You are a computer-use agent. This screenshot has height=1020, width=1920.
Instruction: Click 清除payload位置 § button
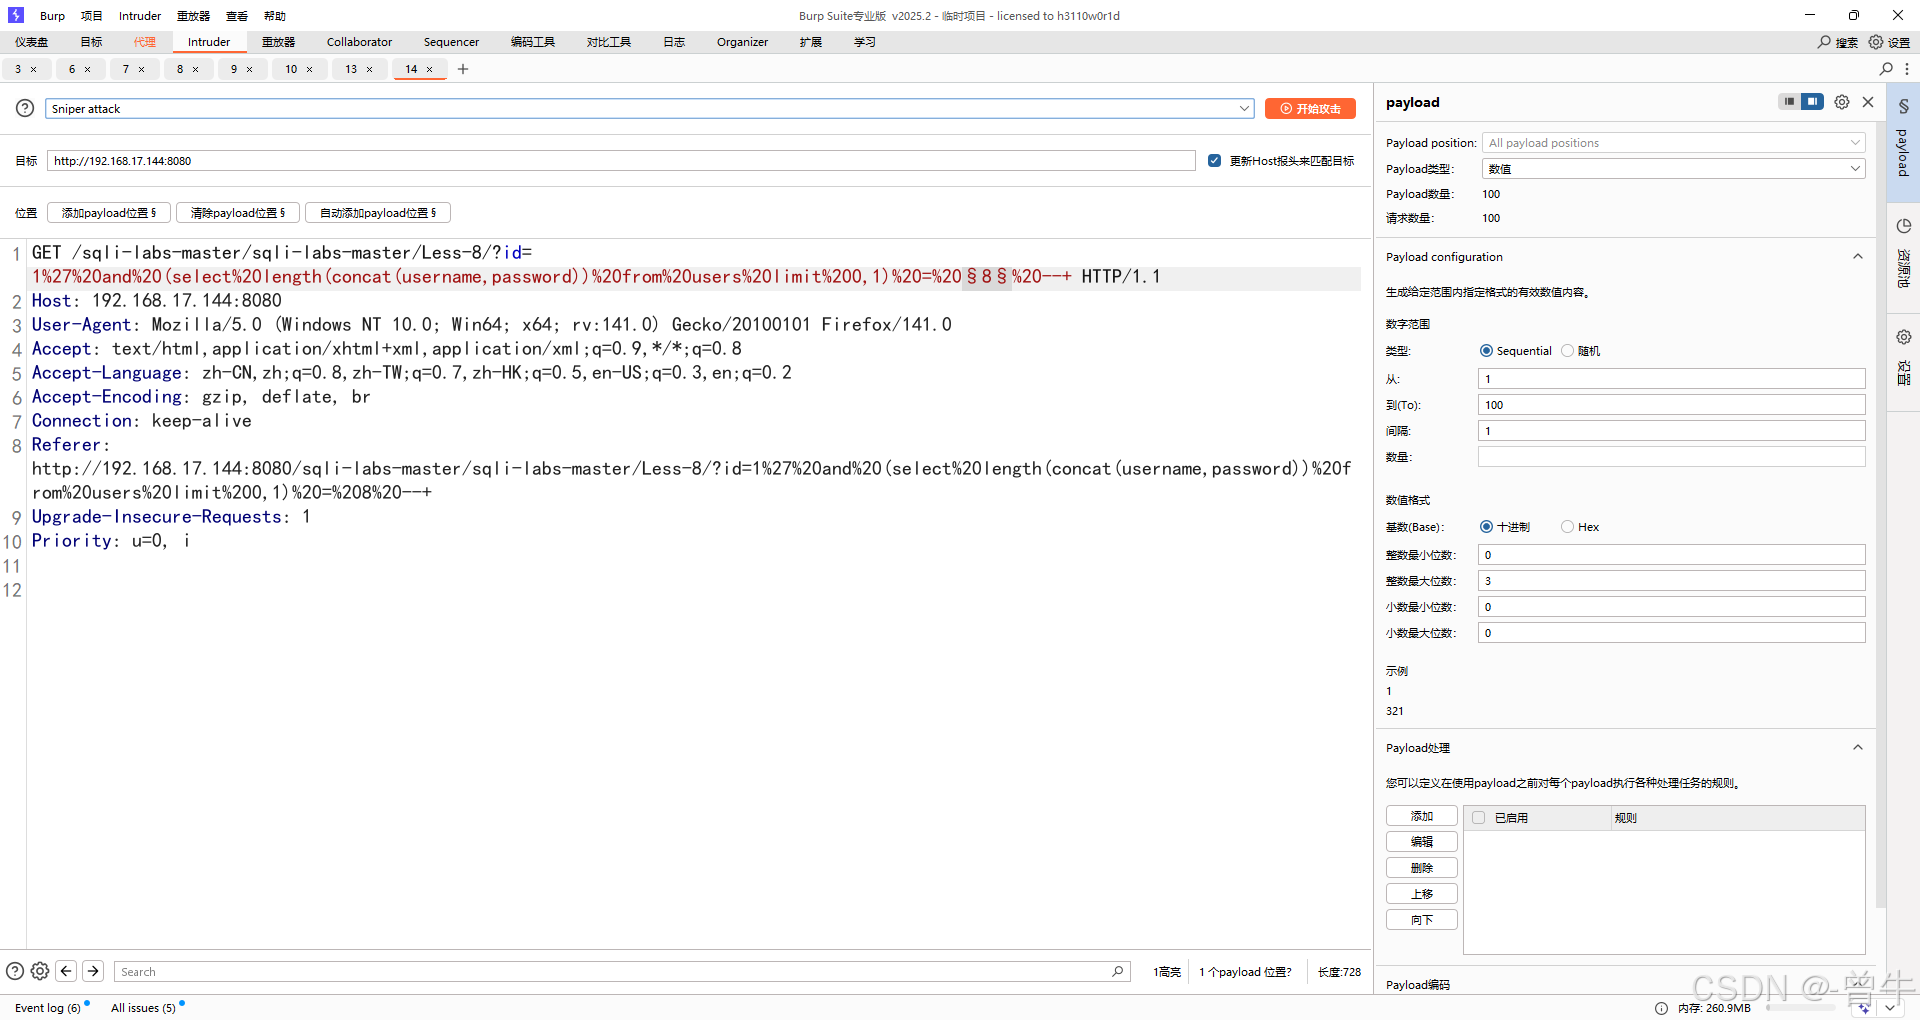(x=238, y=213)
